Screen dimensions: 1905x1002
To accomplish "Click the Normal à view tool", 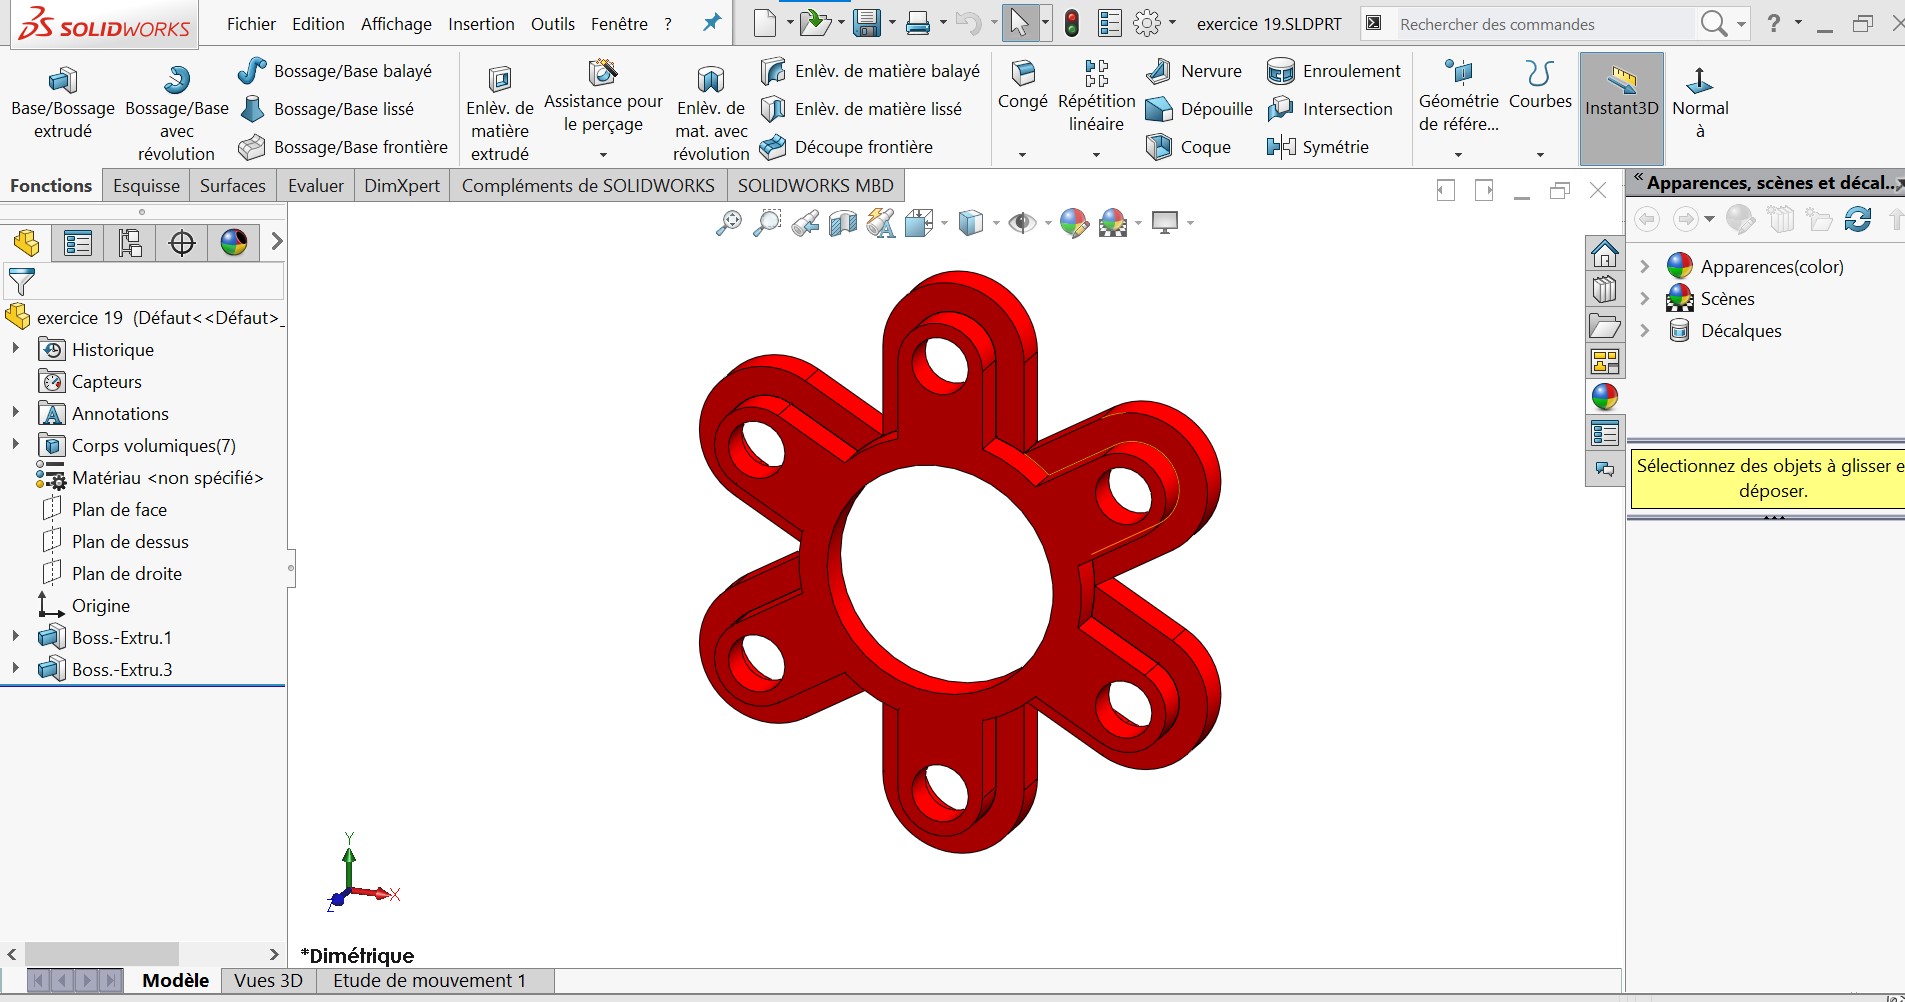I will coord(1700,102).
